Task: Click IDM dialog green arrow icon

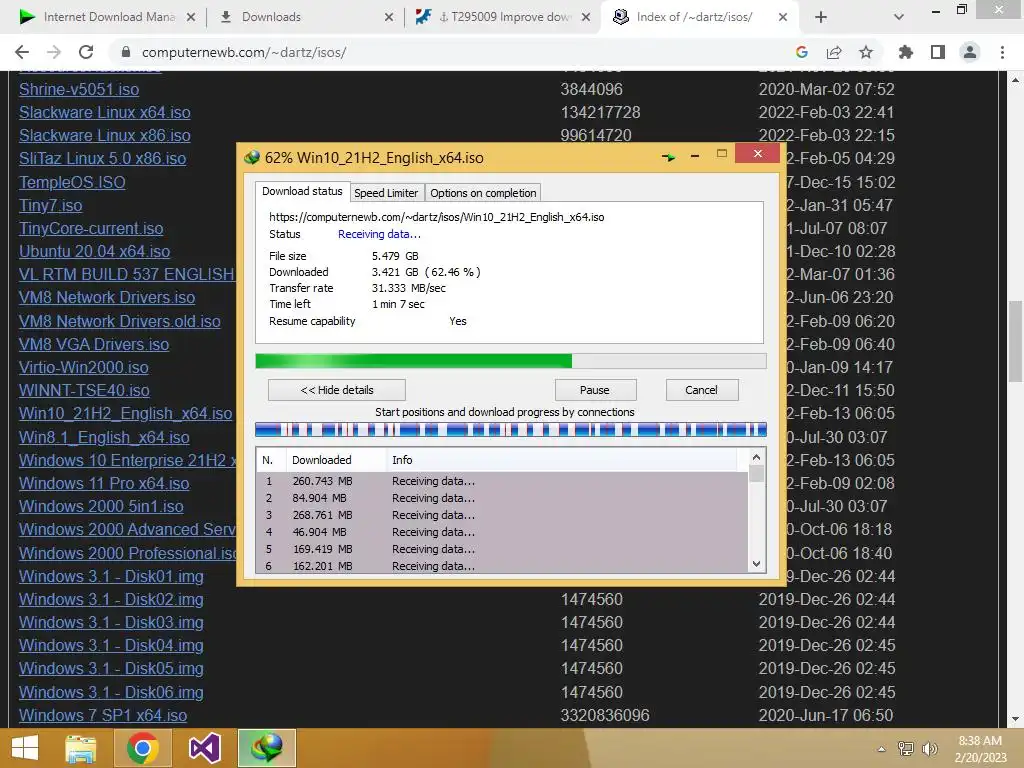Action: pyautogui.click(x=668, y=157)
